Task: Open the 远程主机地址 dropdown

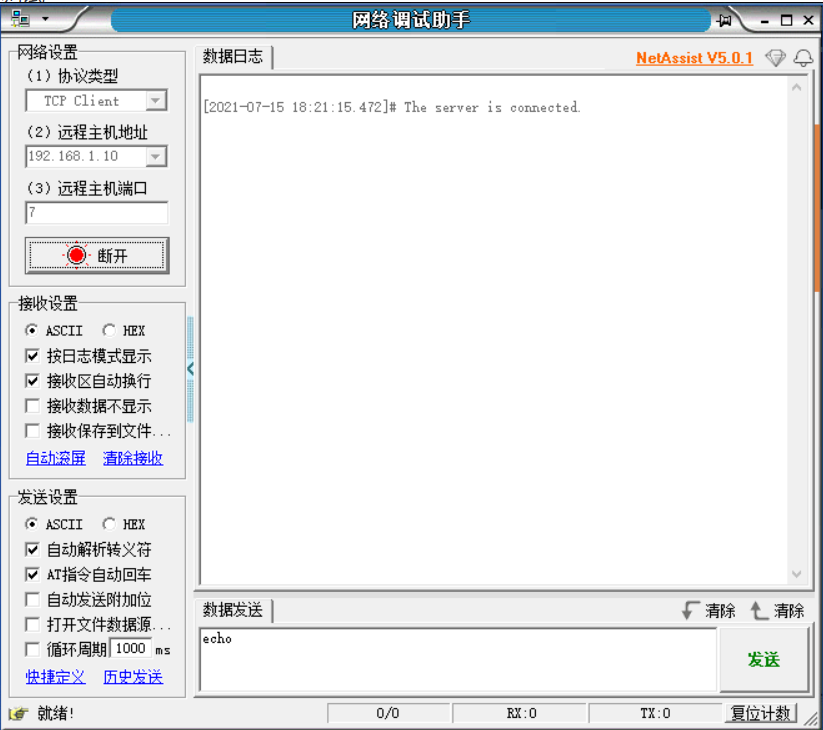Action: pos(154,156)
